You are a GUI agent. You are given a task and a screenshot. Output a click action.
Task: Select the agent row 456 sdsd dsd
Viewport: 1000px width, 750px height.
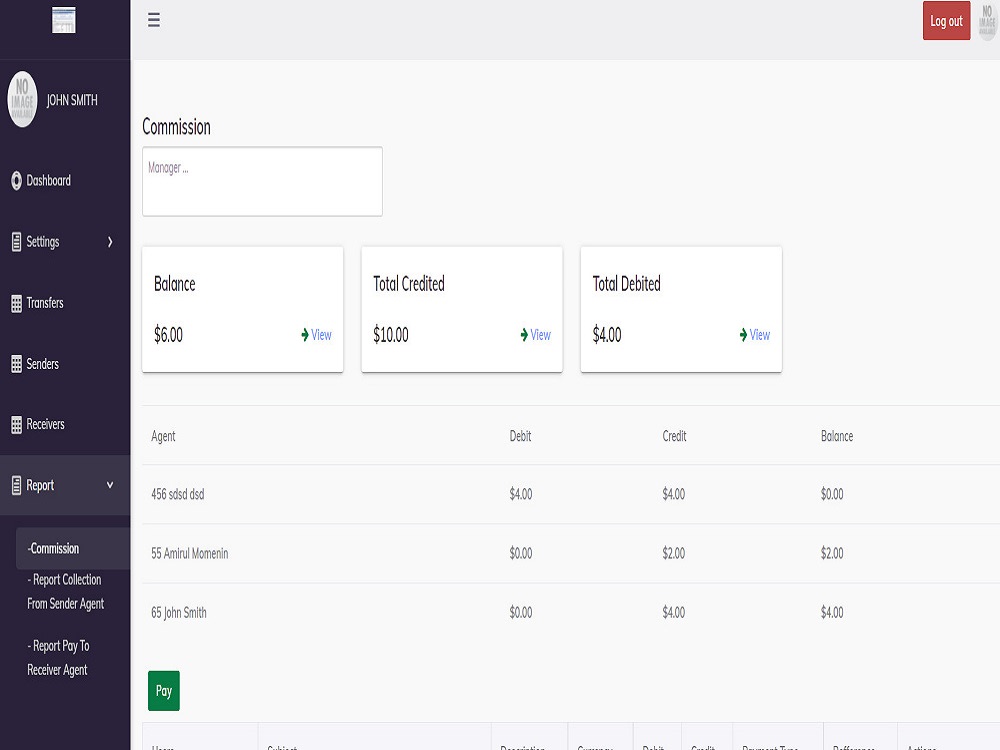coord(571,494)
